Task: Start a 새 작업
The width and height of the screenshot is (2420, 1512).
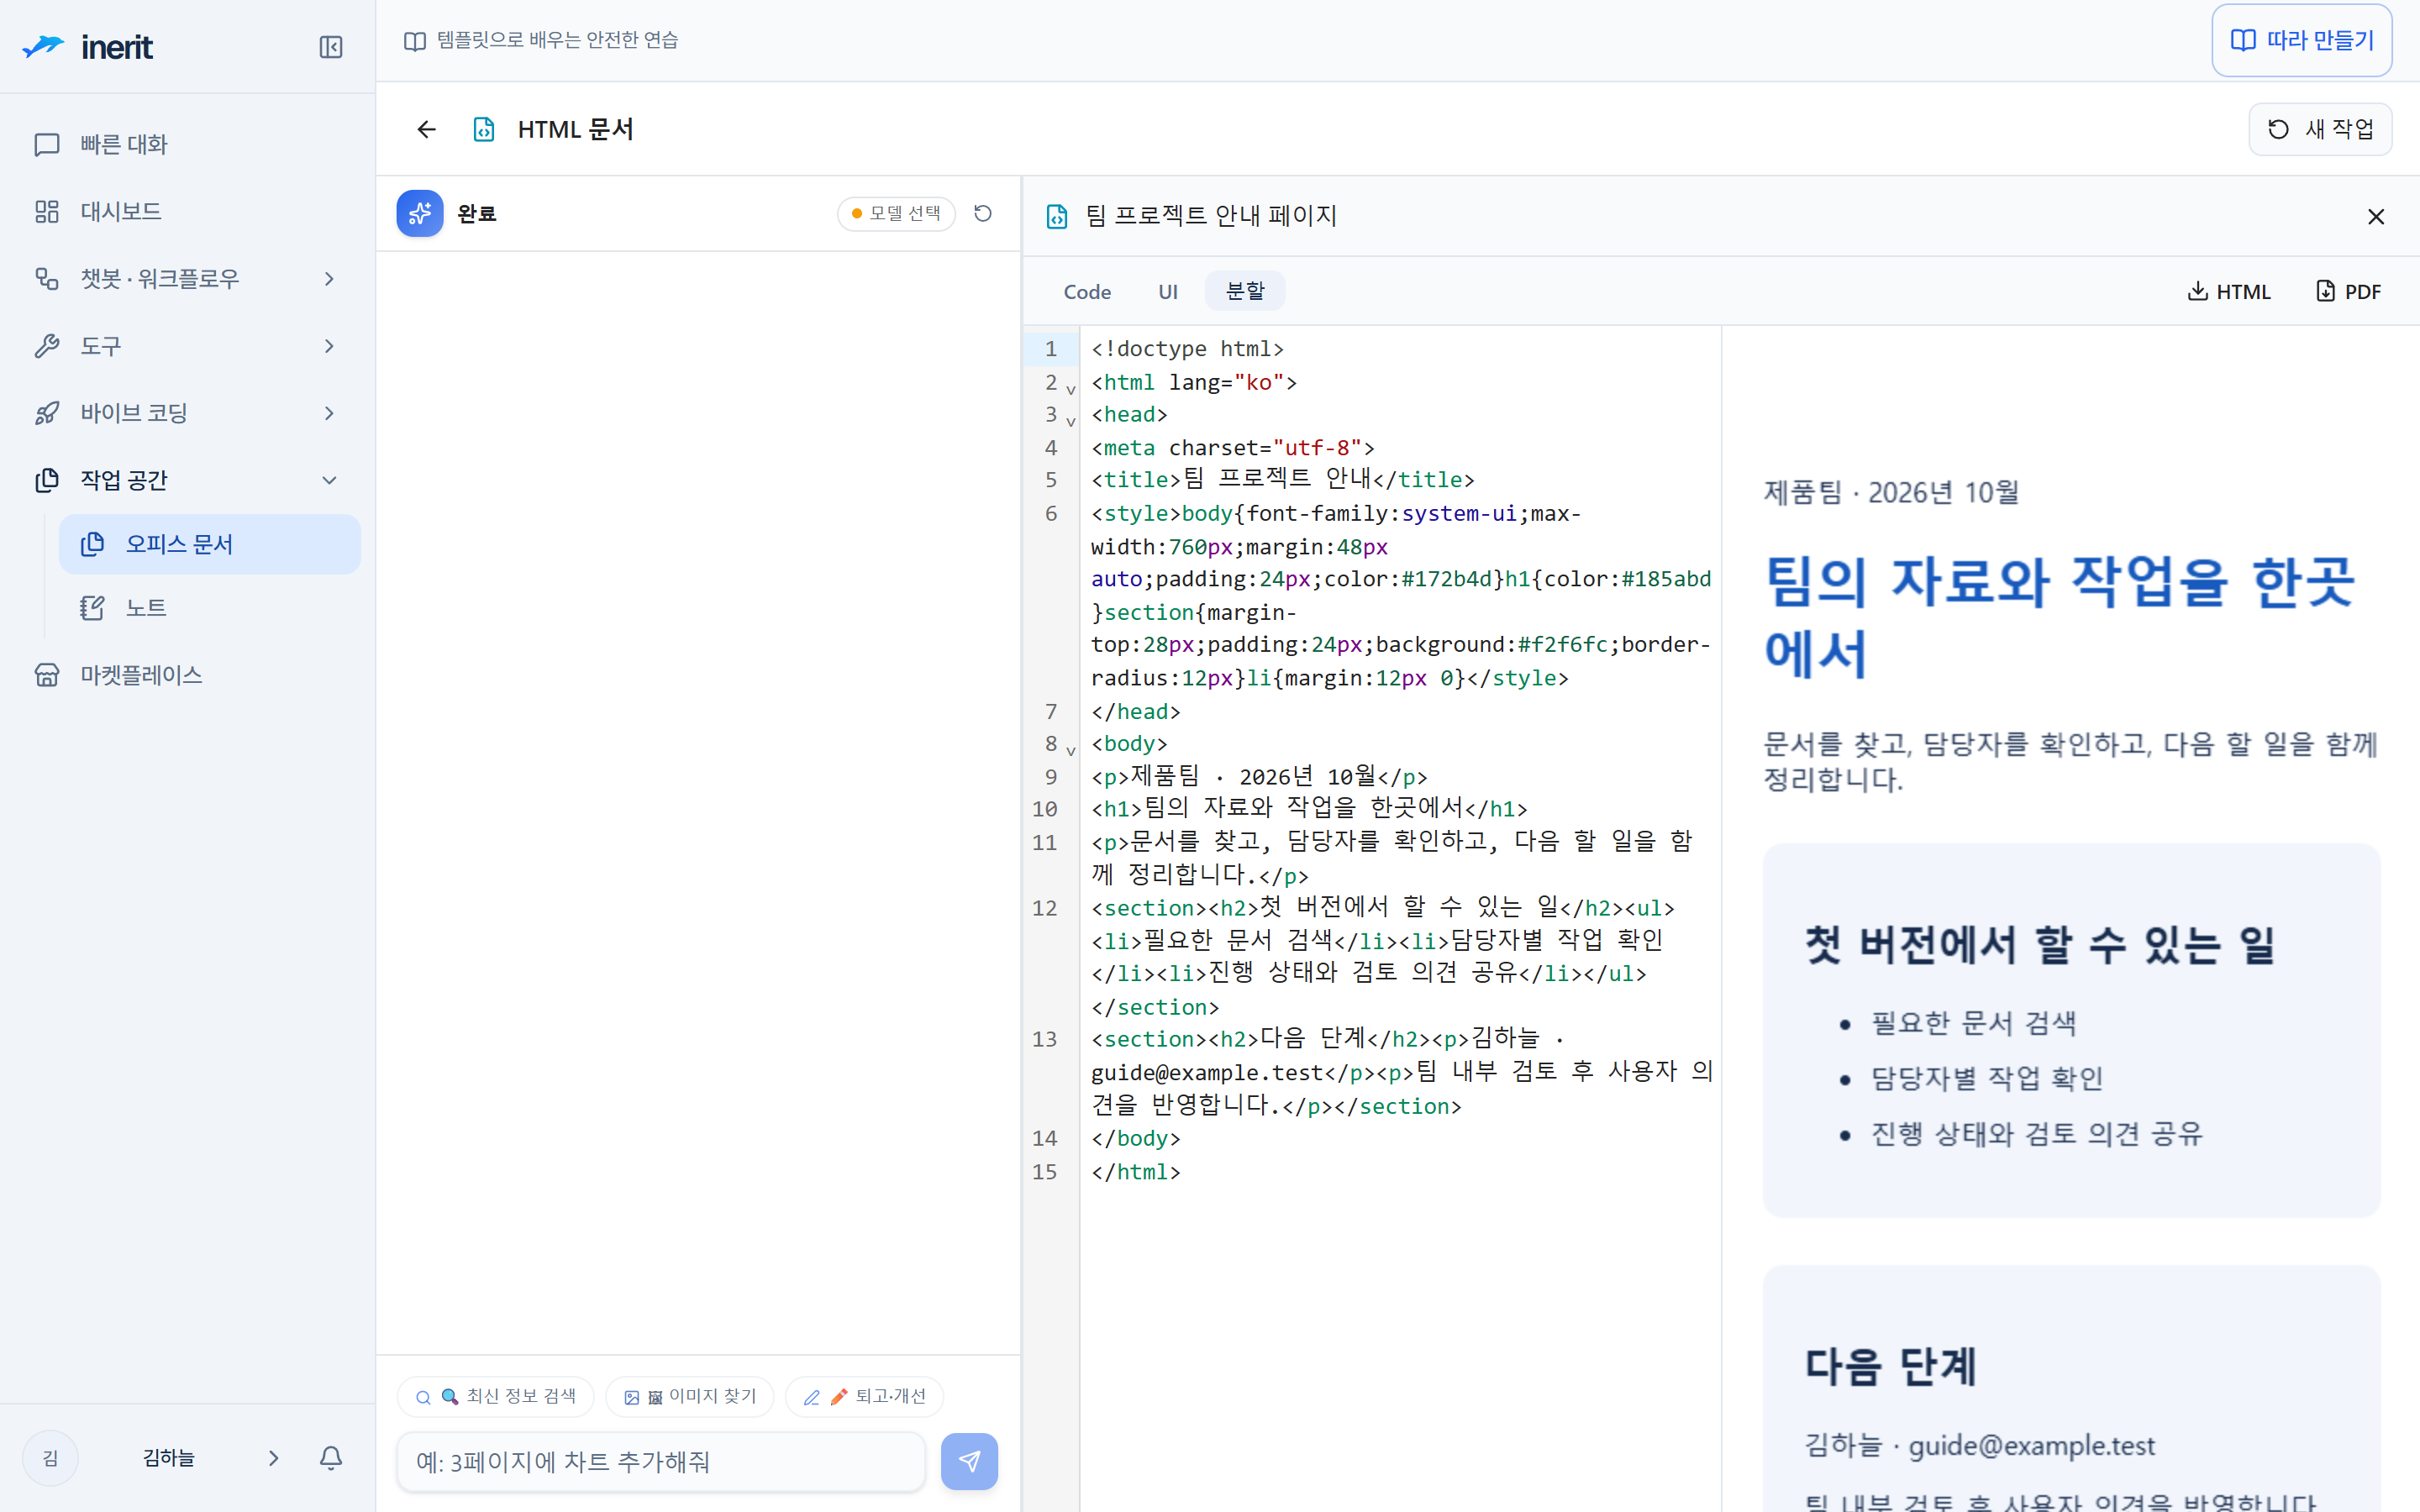Action: (2320, 129)
